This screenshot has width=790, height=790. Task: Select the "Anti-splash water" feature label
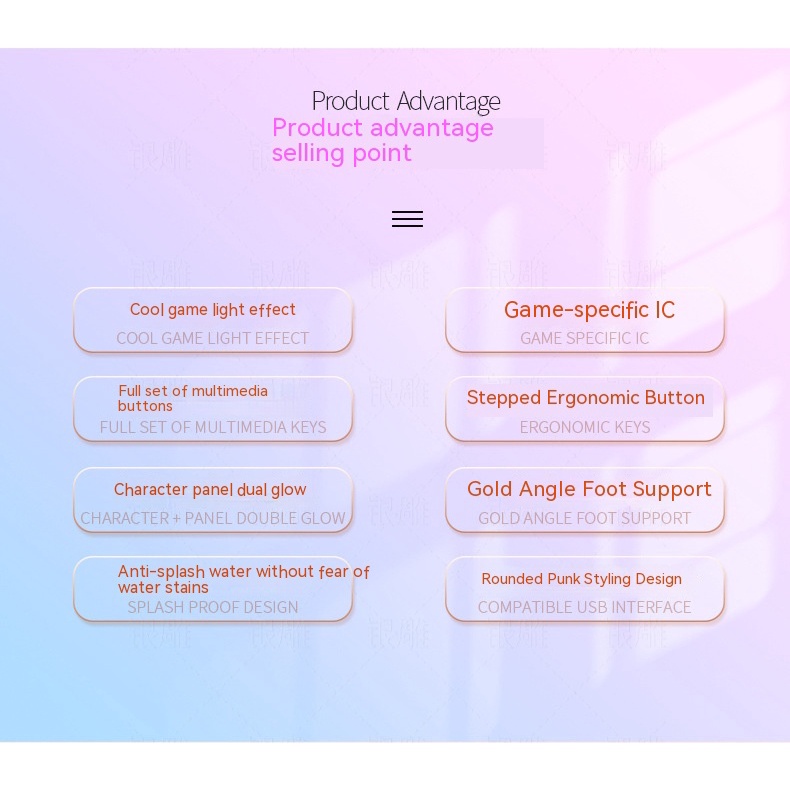(243, 579)
